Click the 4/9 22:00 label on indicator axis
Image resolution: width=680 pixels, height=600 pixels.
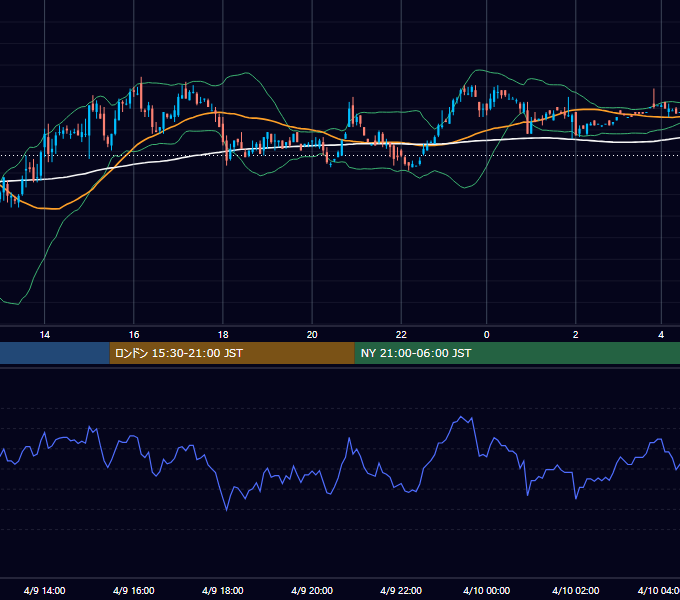pyautogui.click(x=401, y=590)
